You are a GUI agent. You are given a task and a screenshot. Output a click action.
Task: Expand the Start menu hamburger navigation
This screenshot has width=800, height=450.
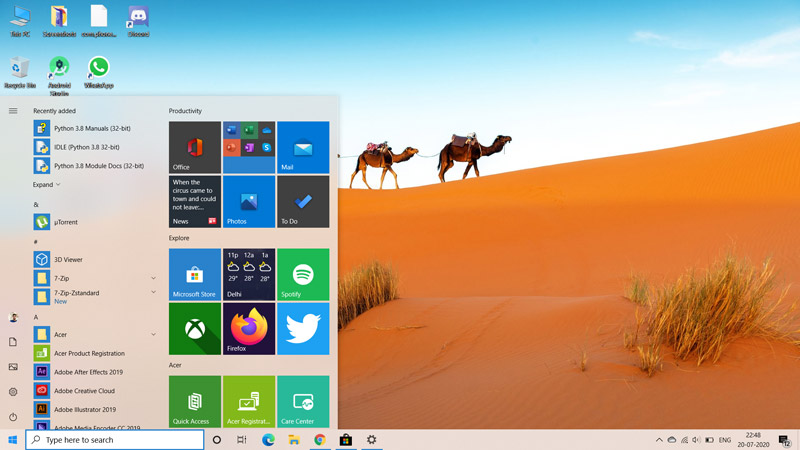(x=13, y=111)
